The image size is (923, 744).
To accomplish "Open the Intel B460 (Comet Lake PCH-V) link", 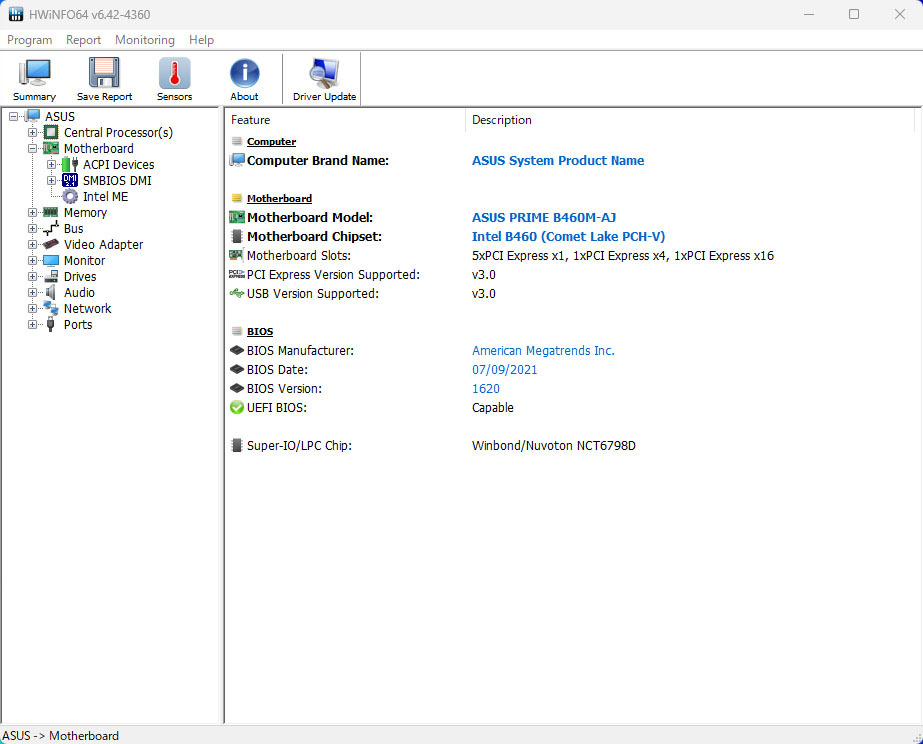I will 569,236.
